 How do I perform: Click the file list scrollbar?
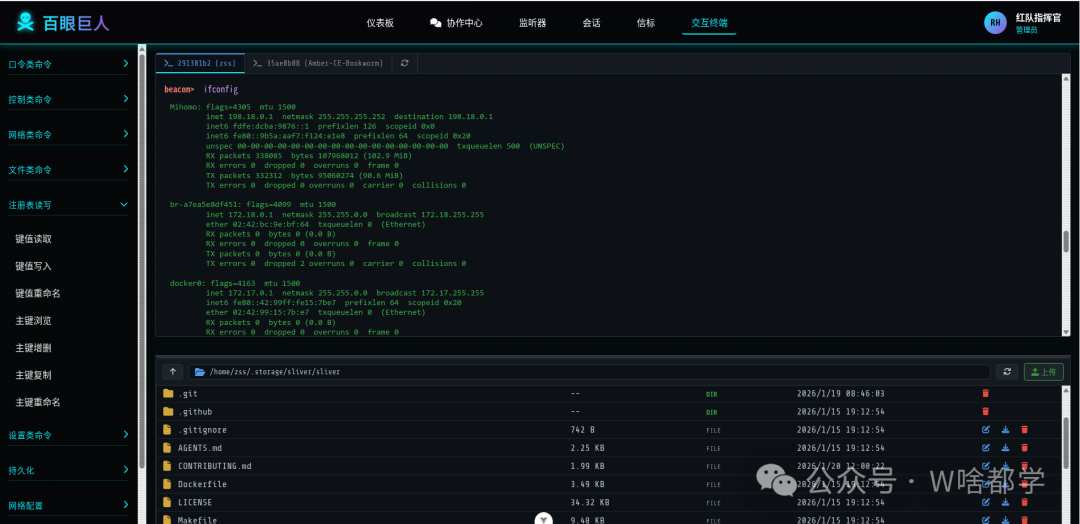pyautogui.click(x=1066, y=443)
